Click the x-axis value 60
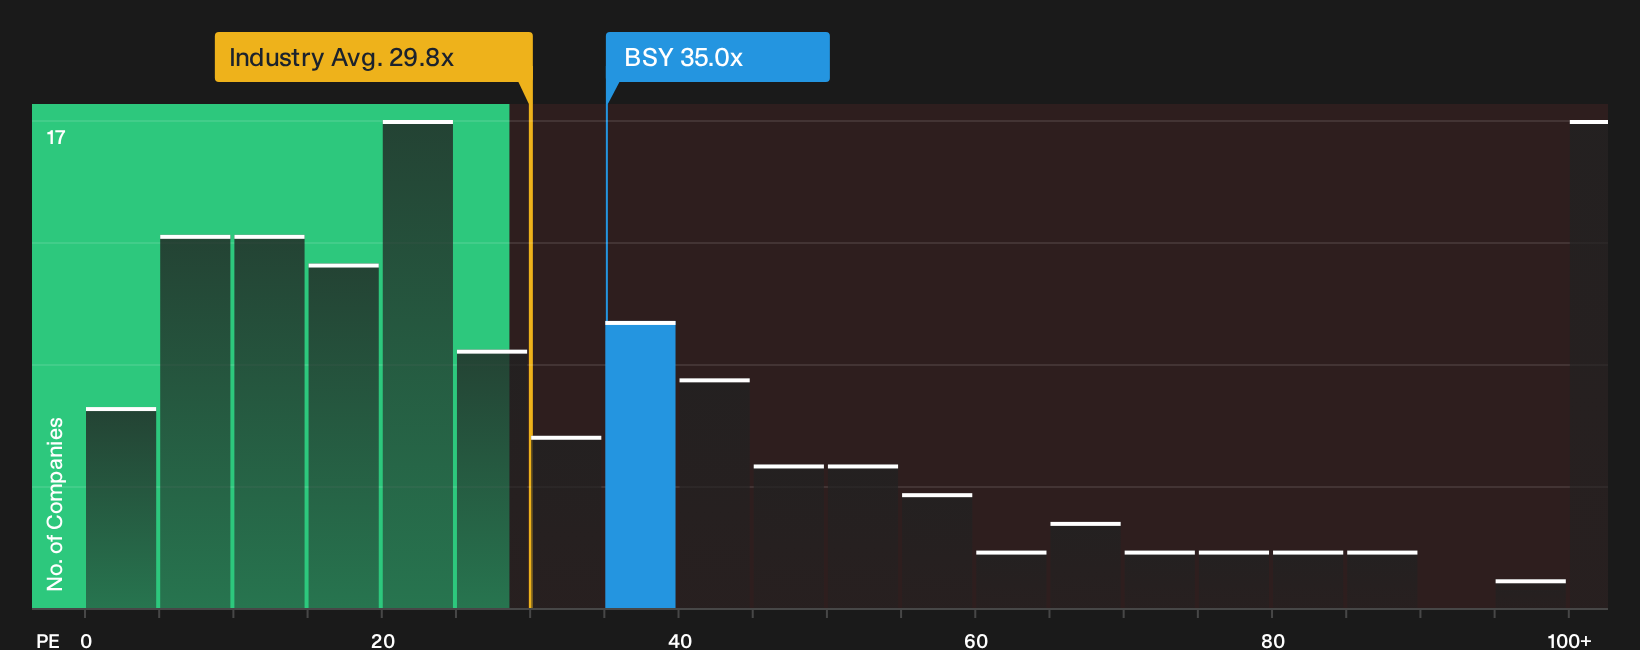This screenshot has height=650, width=1640. click(976, 640)
